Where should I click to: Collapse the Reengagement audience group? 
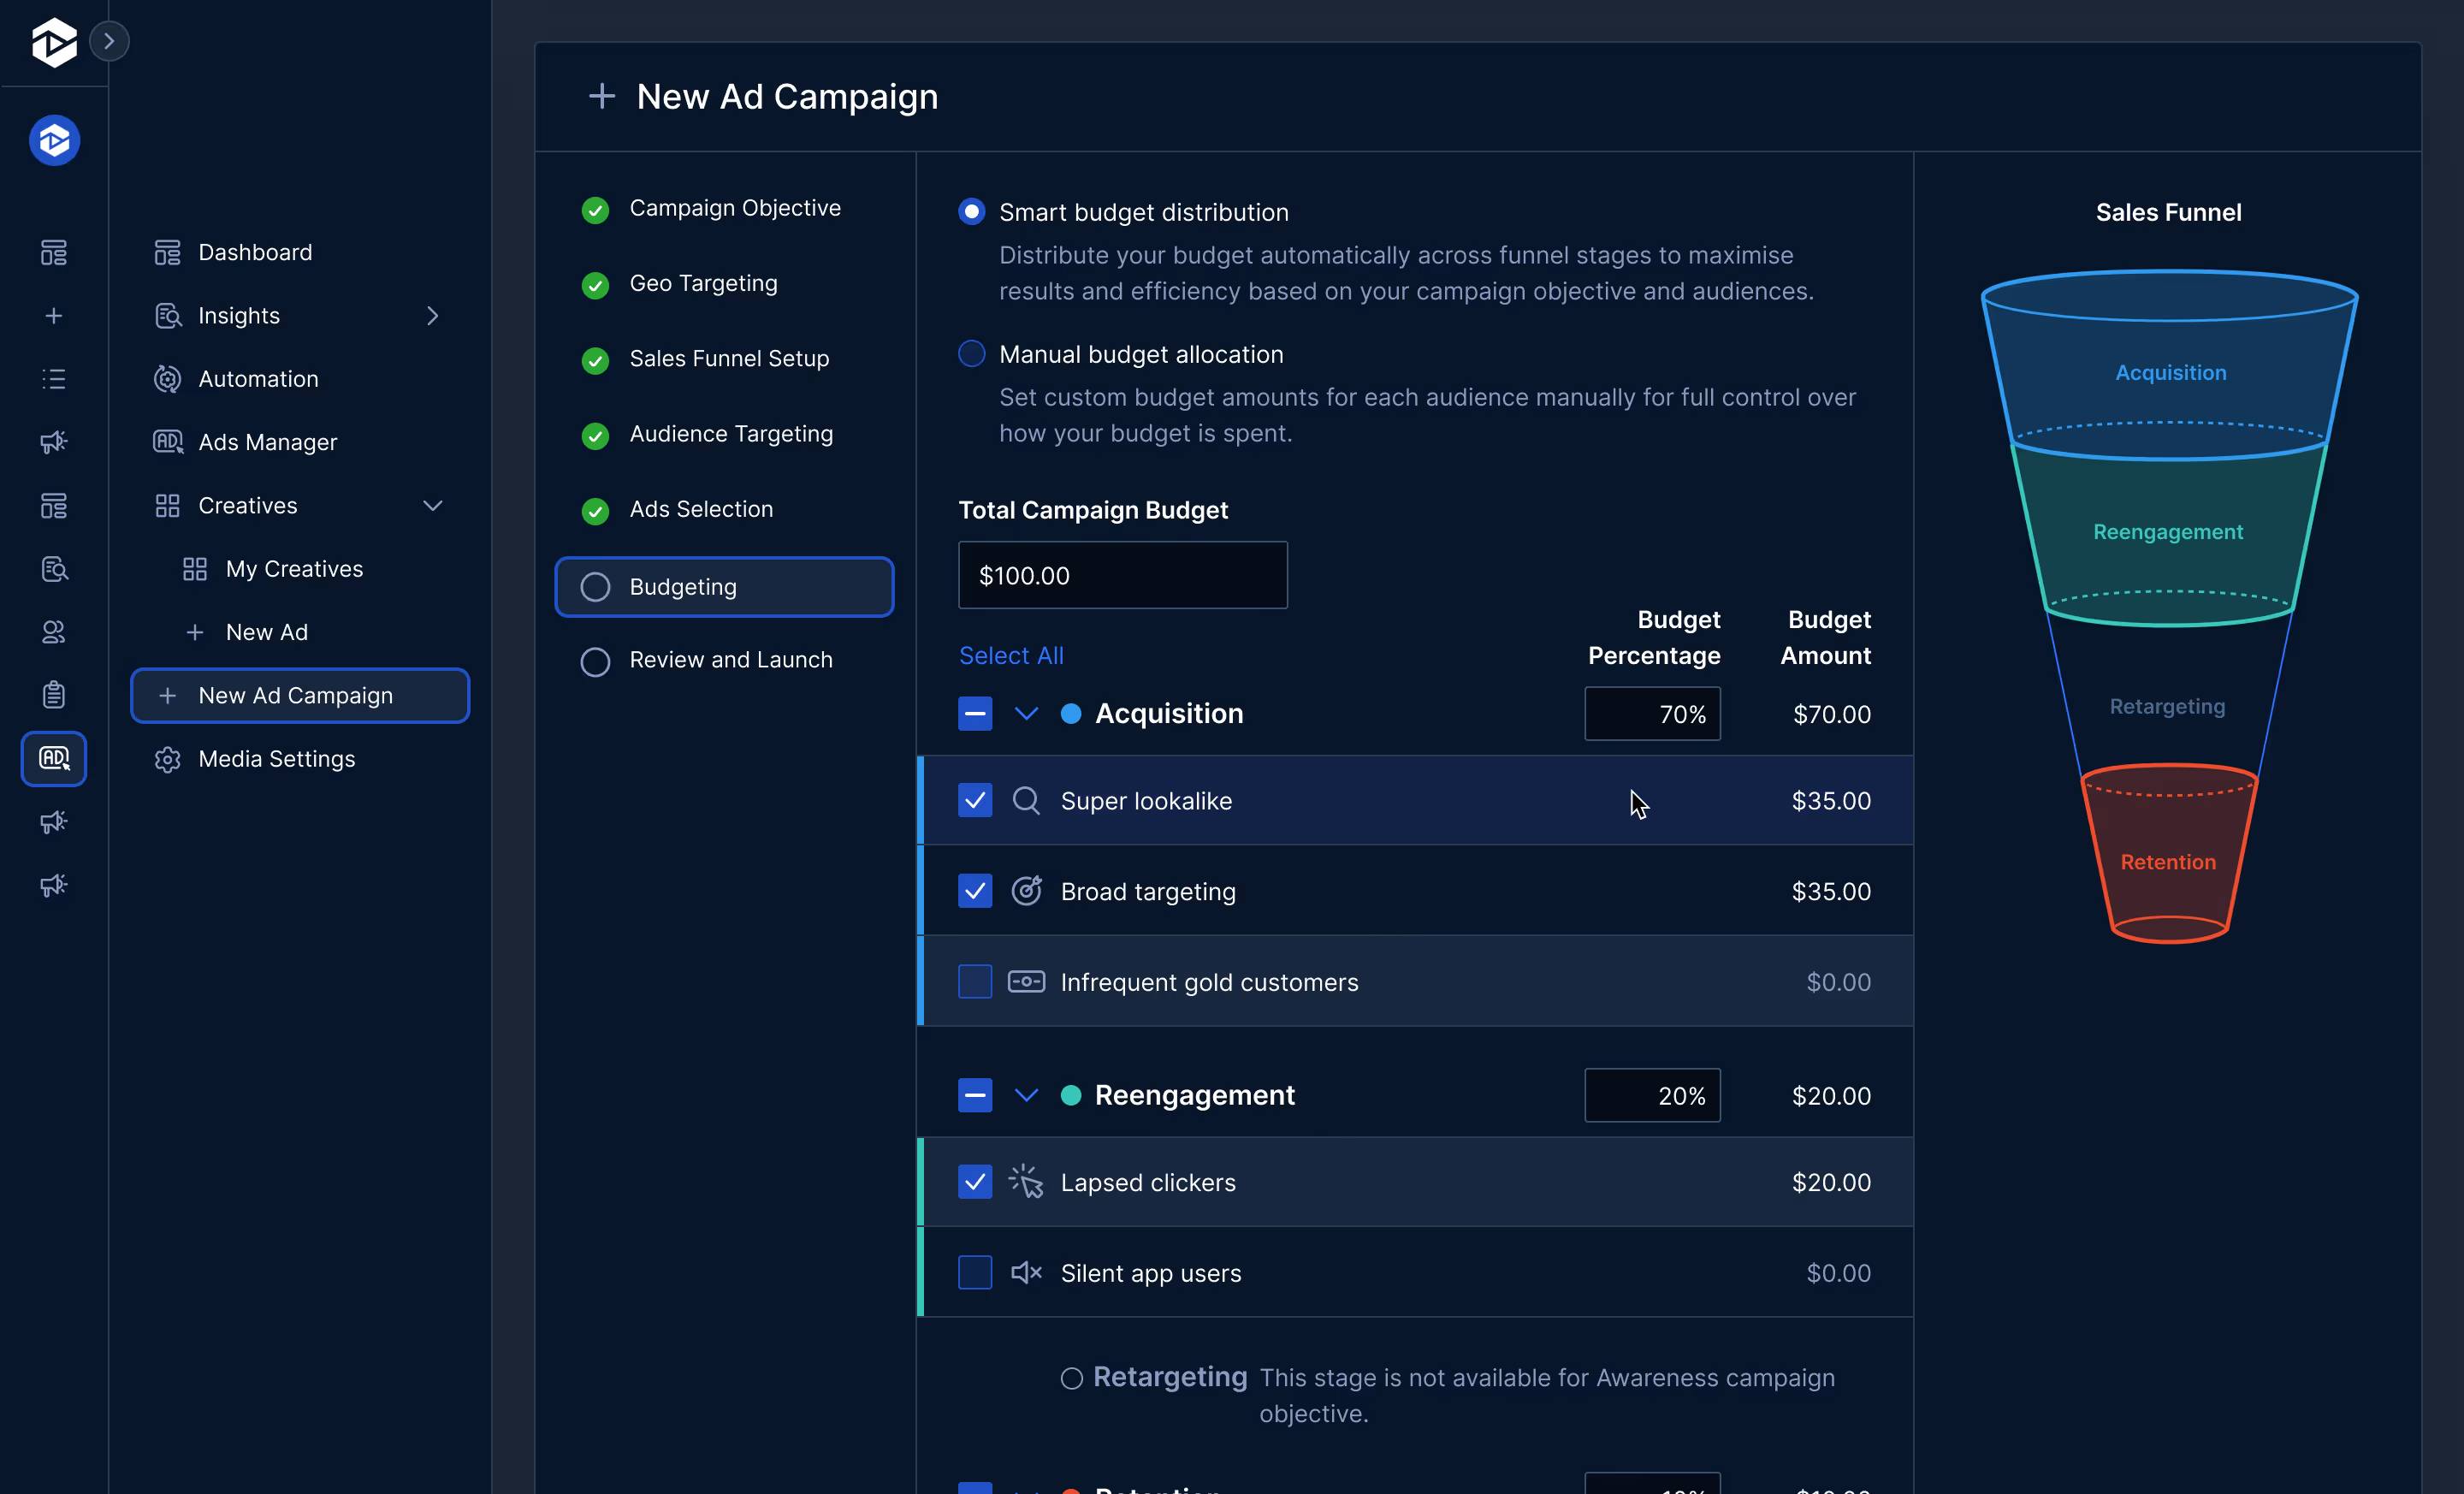click(x=1026, y=1095)
